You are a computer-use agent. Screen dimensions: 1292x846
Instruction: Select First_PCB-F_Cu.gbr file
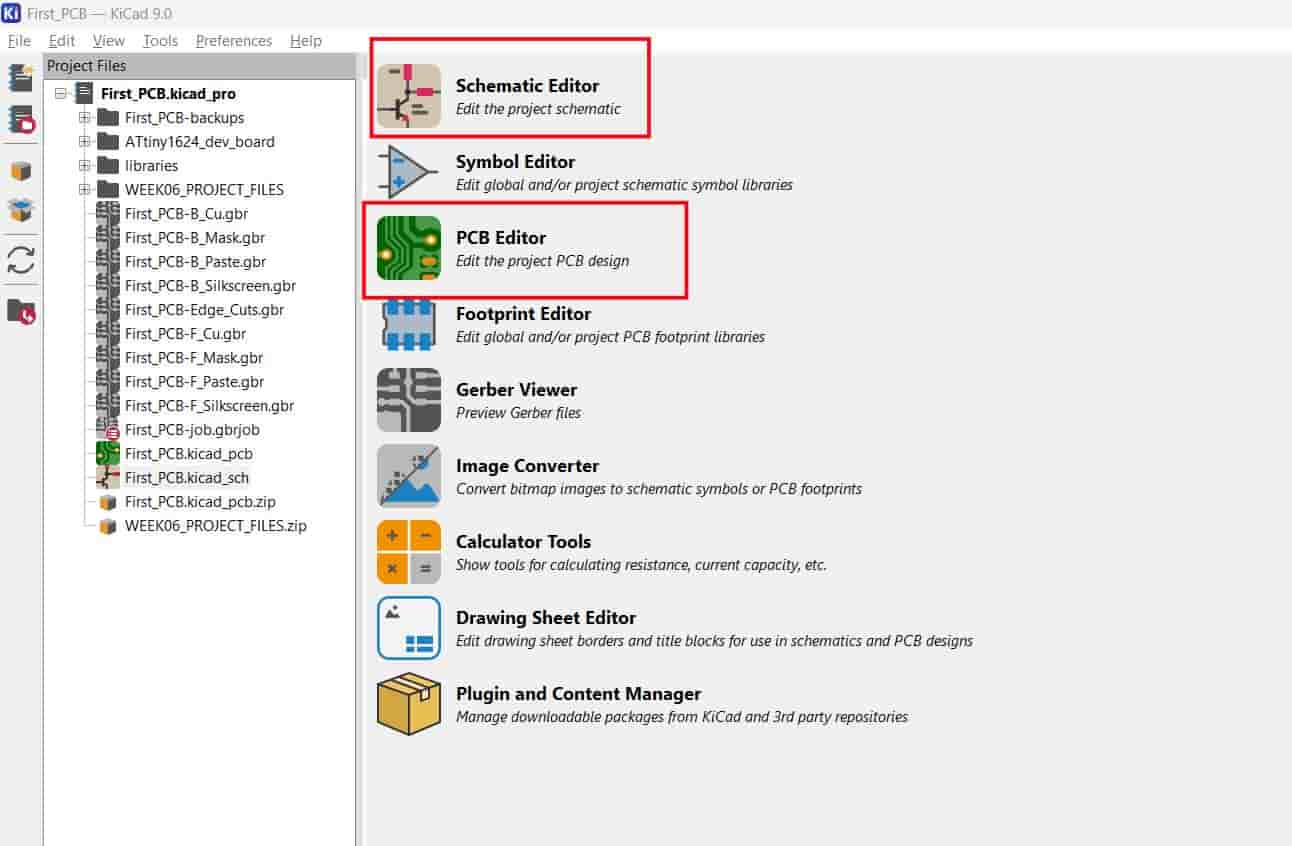[185, 334]
